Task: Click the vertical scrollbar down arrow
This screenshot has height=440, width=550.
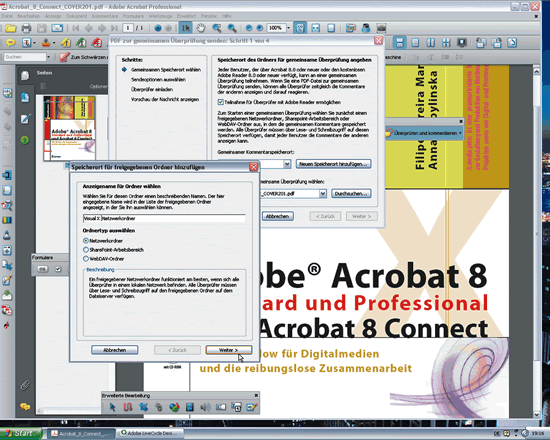Action: tap(537, 414)
